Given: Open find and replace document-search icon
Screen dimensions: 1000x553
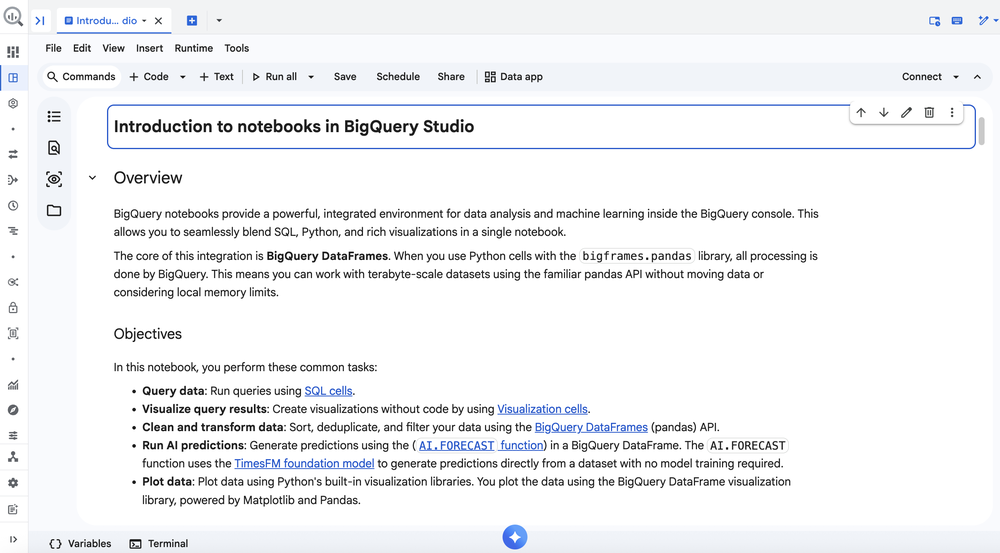Looking at the screenshot, I should pos(54,148).
